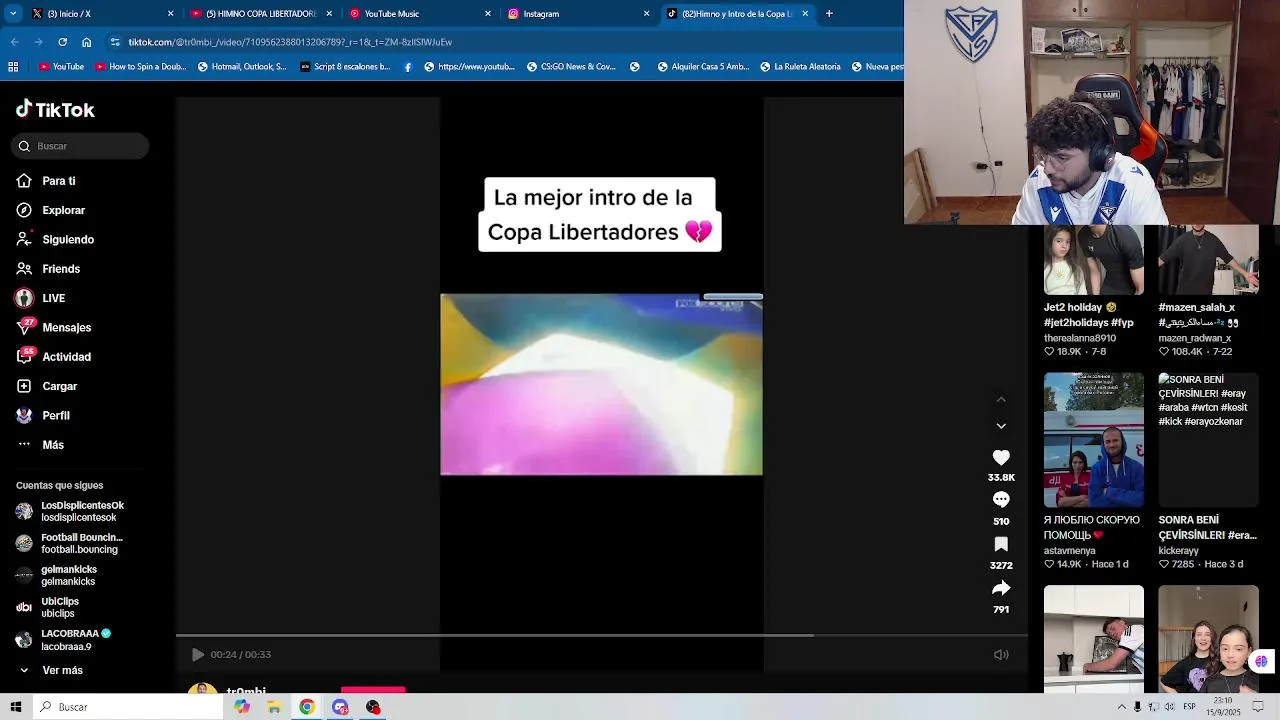This screenshot has height=720, width=1280.
Task: Click the Windows taskbar Buscar search box
Action: pos(128,707)
